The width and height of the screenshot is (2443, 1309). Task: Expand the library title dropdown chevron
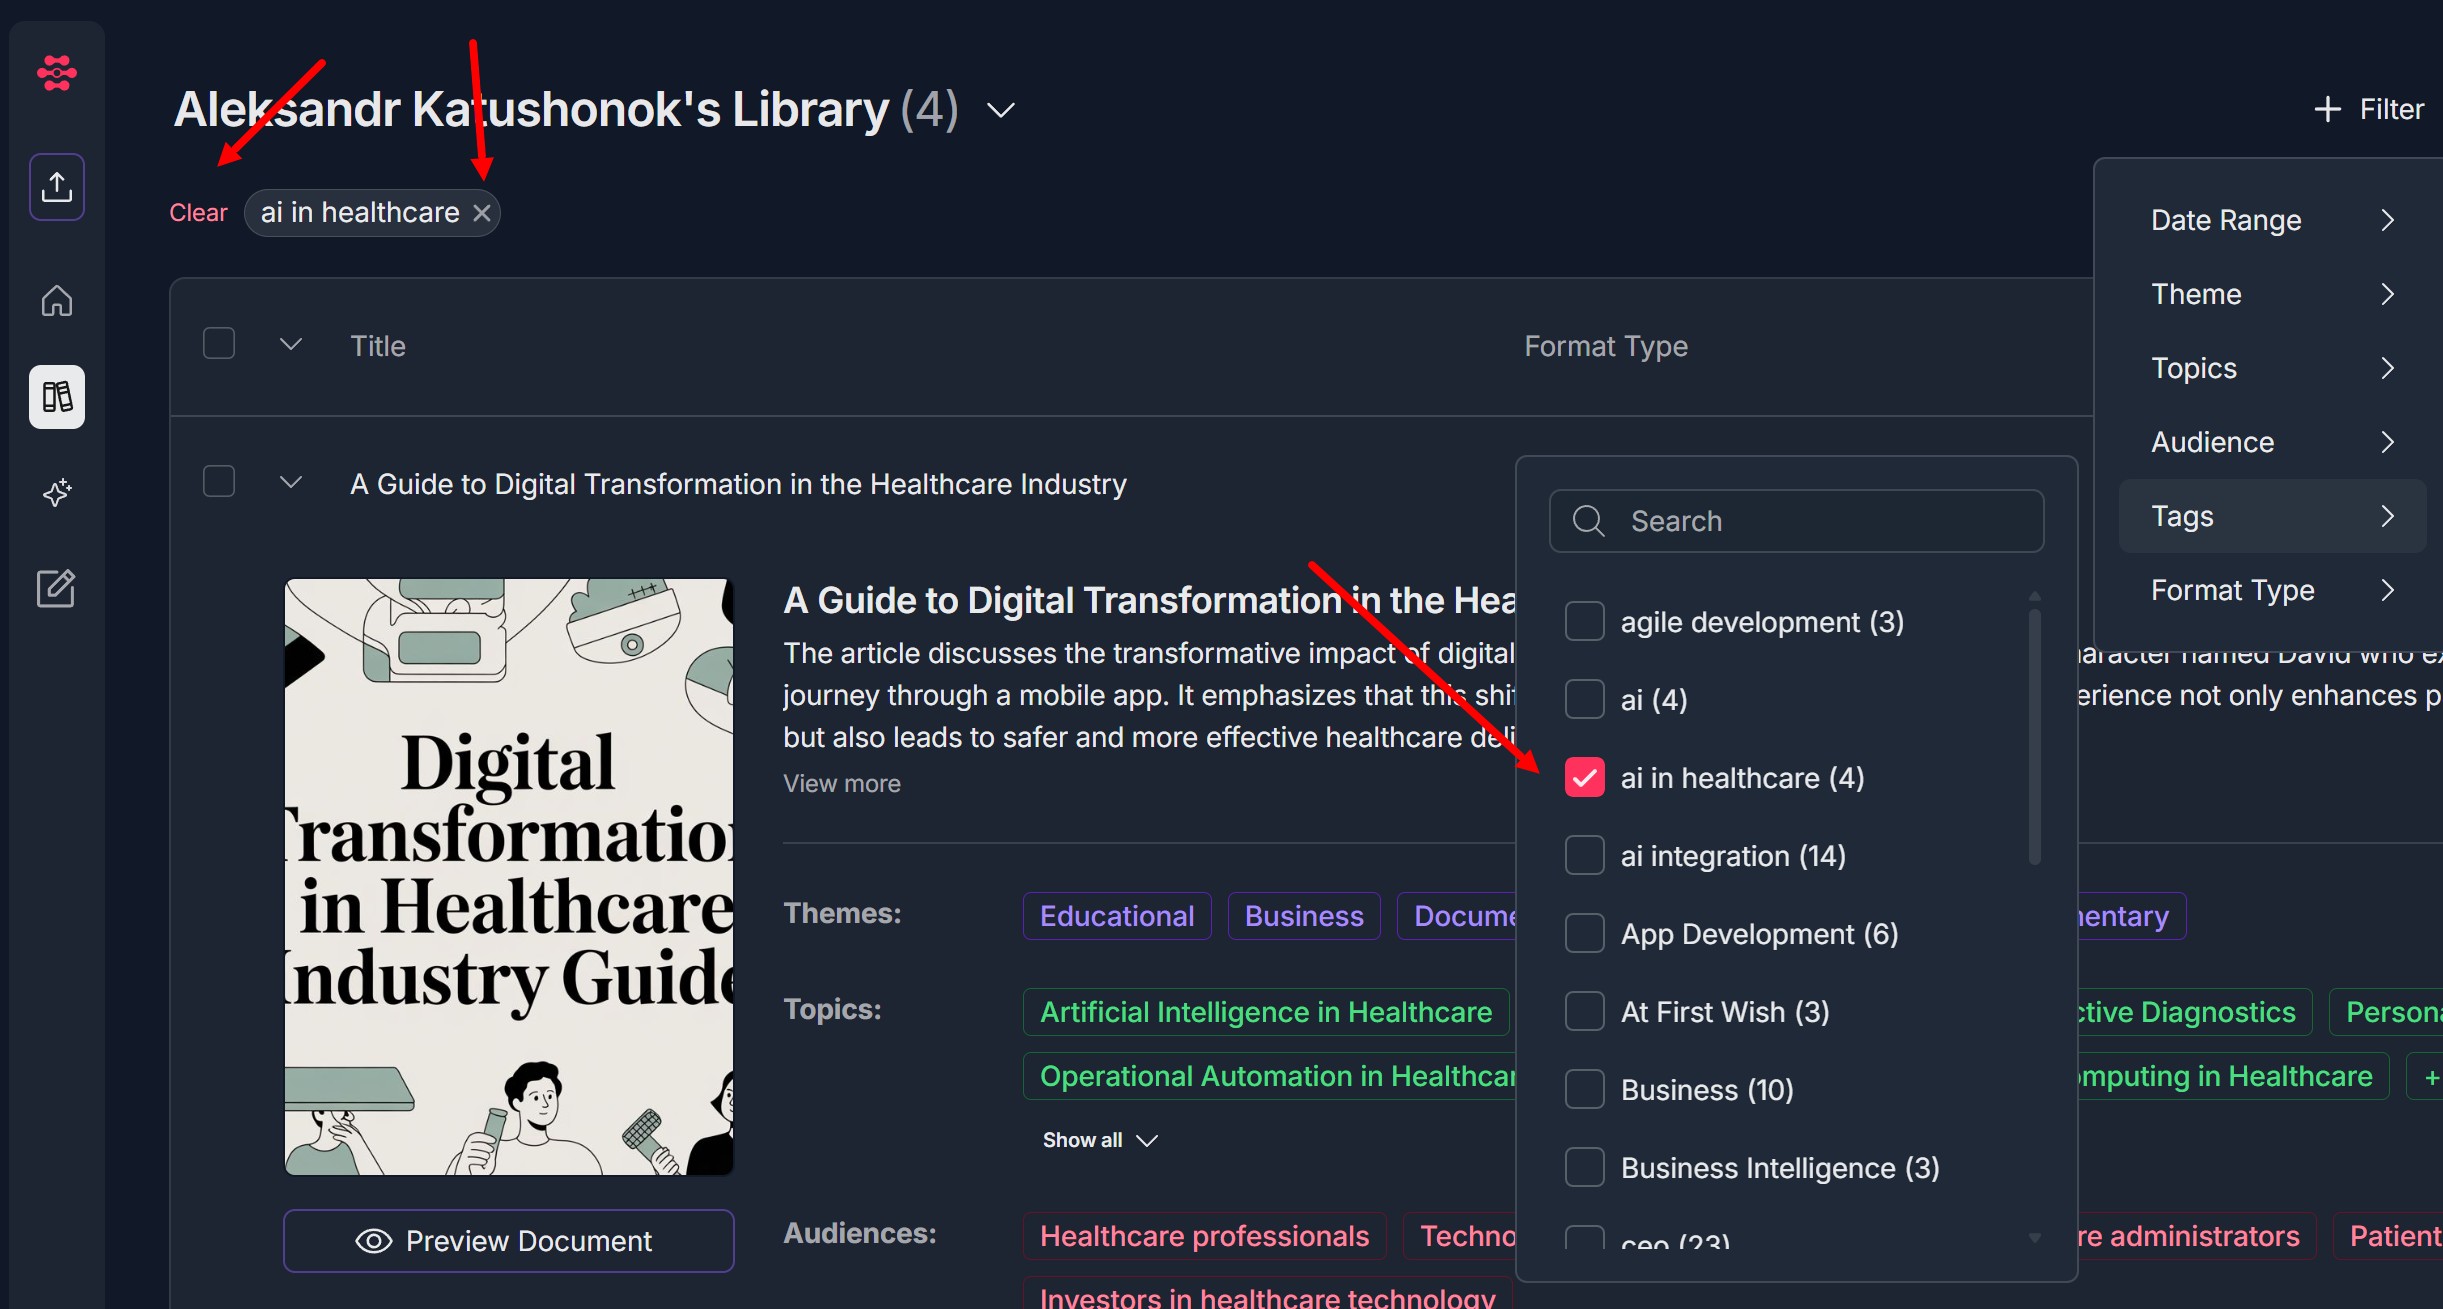pos(1001,110)
